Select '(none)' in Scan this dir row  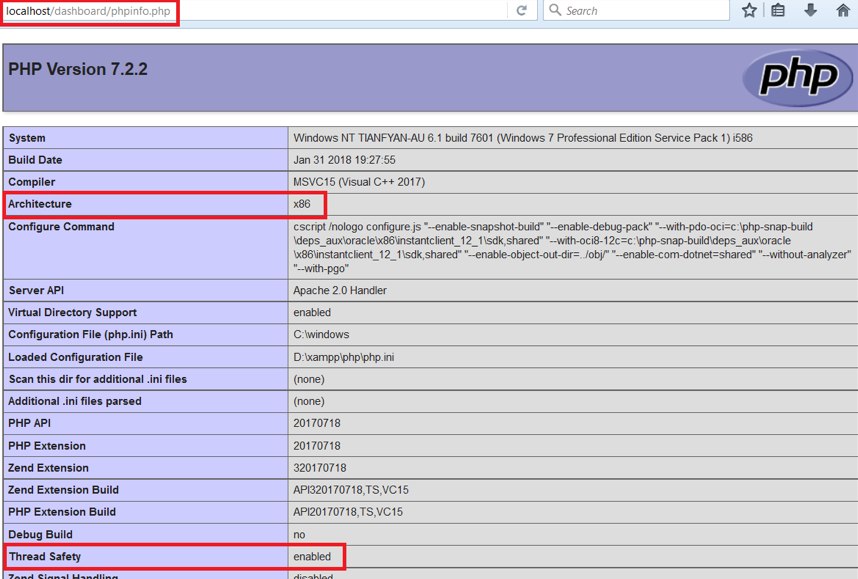coord(309,379)
